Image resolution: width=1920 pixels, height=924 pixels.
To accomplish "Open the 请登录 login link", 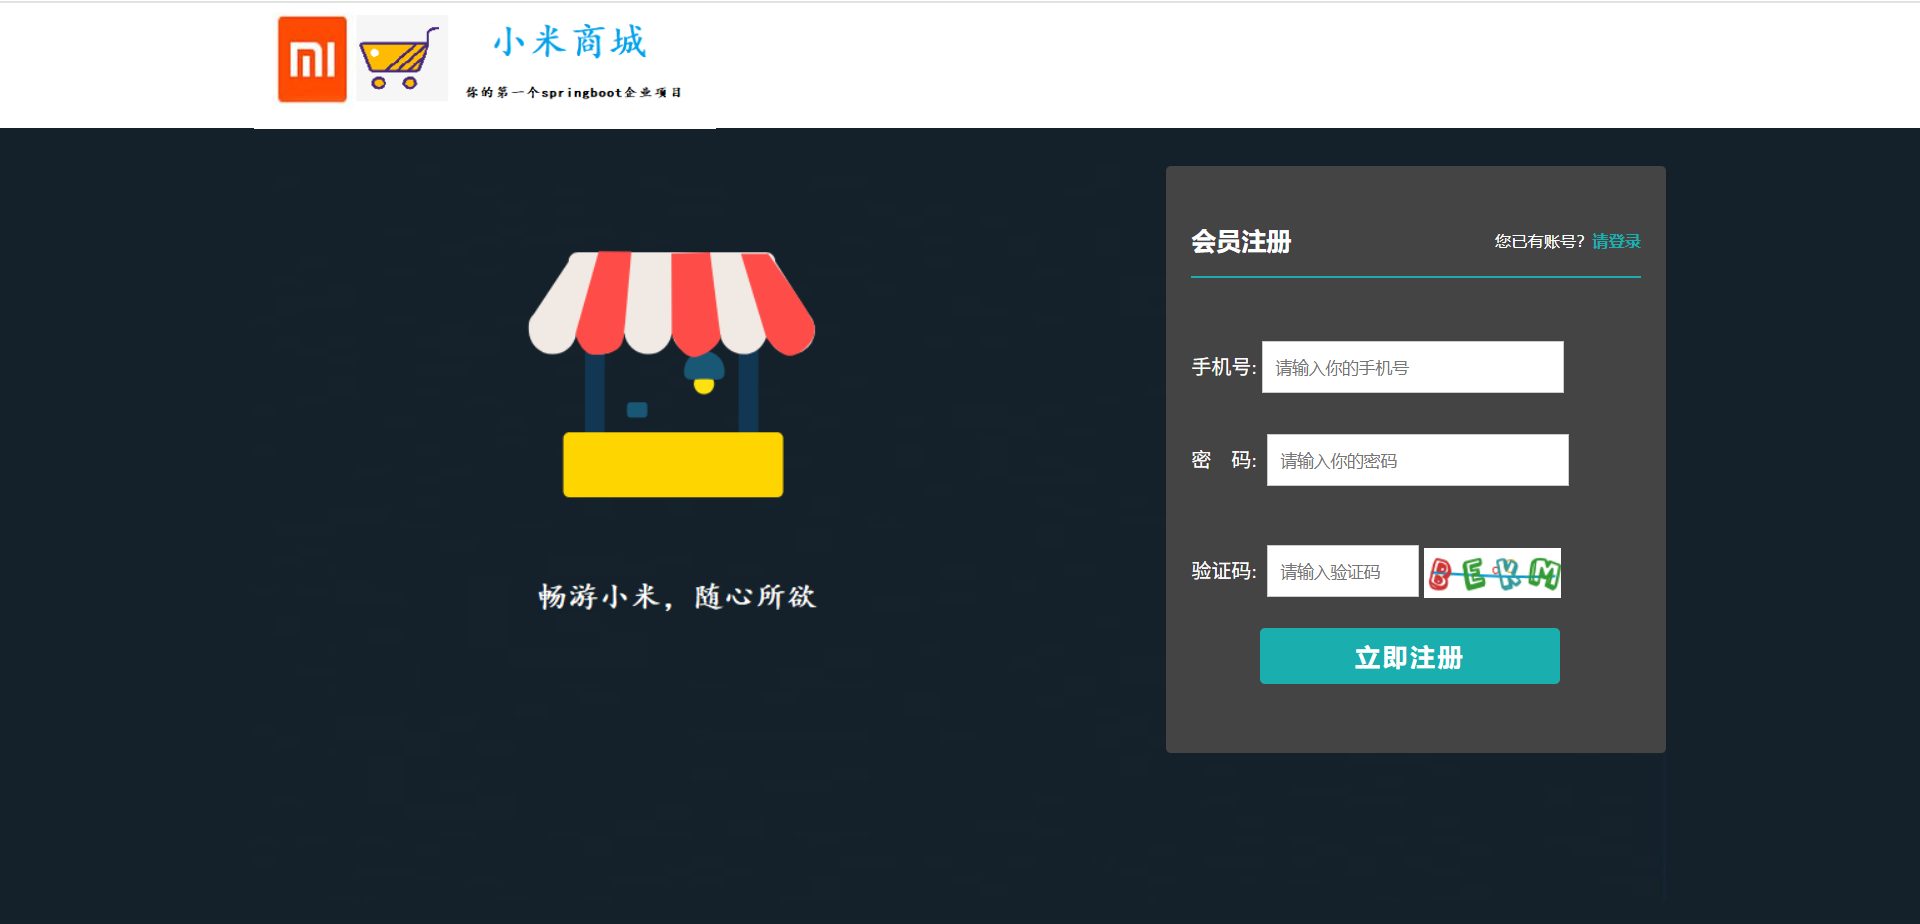I will click(x=1616, y=241).
